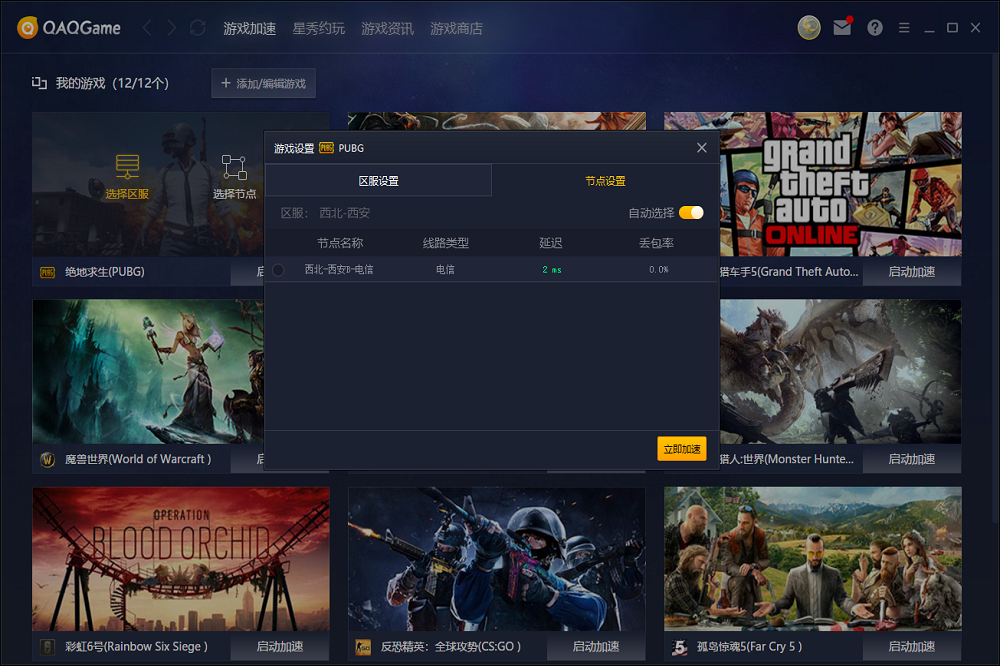Go forward with the right arrow
This screenshot has width=1000, height=666.
click(172, 27)
